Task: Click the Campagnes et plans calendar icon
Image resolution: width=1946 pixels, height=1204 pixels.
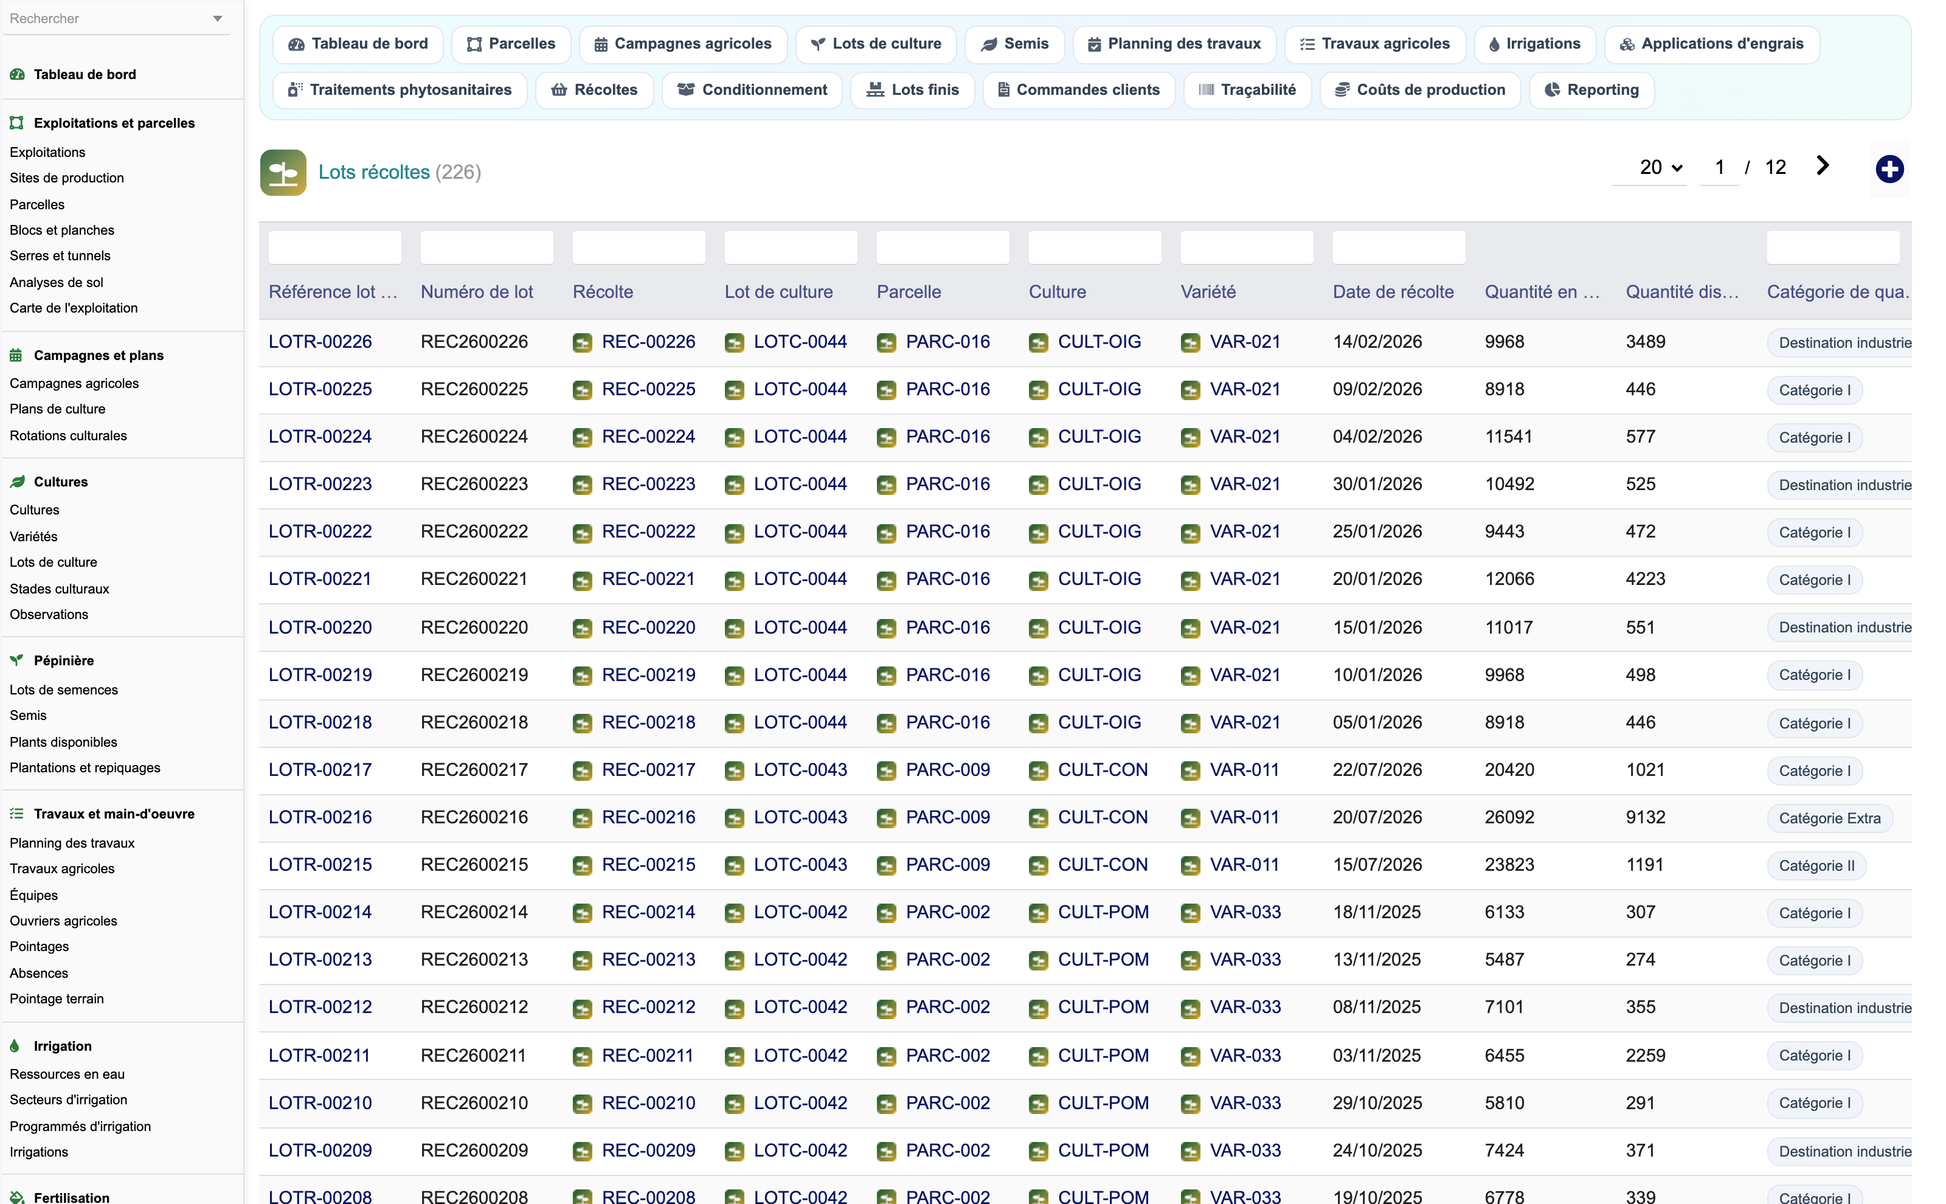Action: (x=17, y=355)
